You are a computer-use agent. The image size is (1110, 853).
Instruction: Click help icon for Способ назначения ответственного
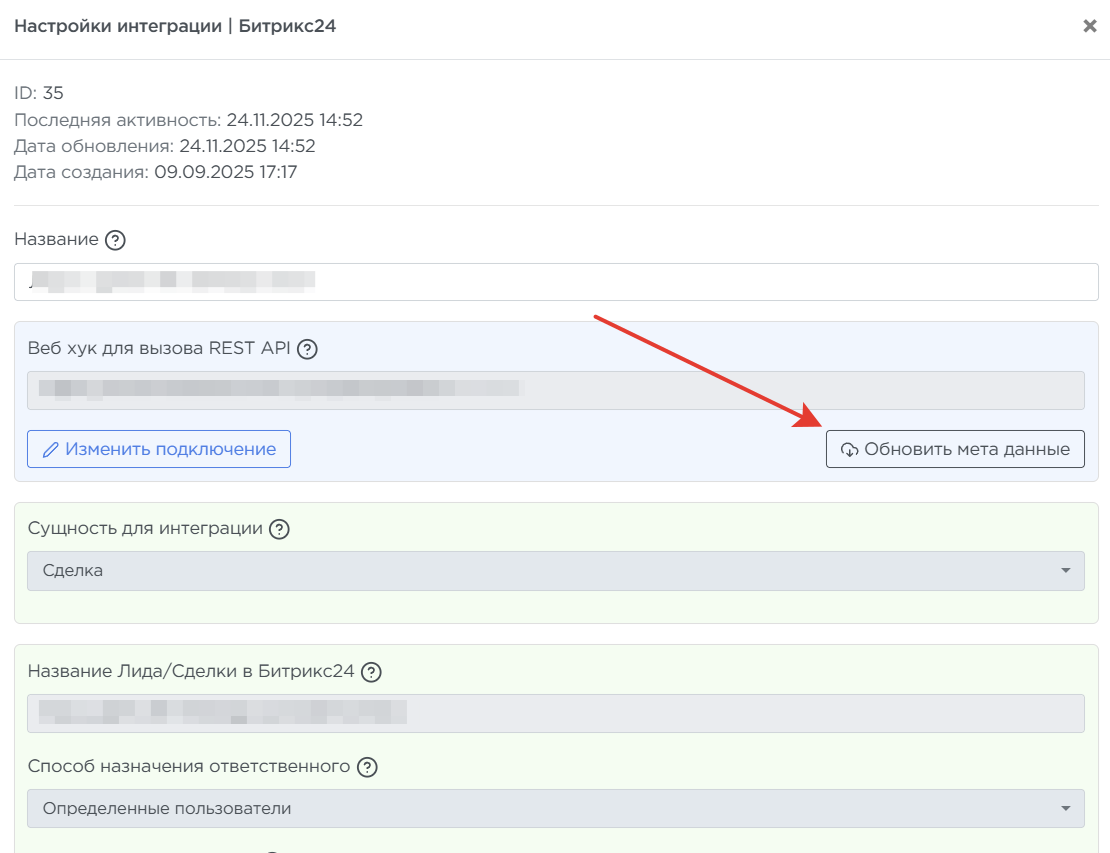click(367, 767)
